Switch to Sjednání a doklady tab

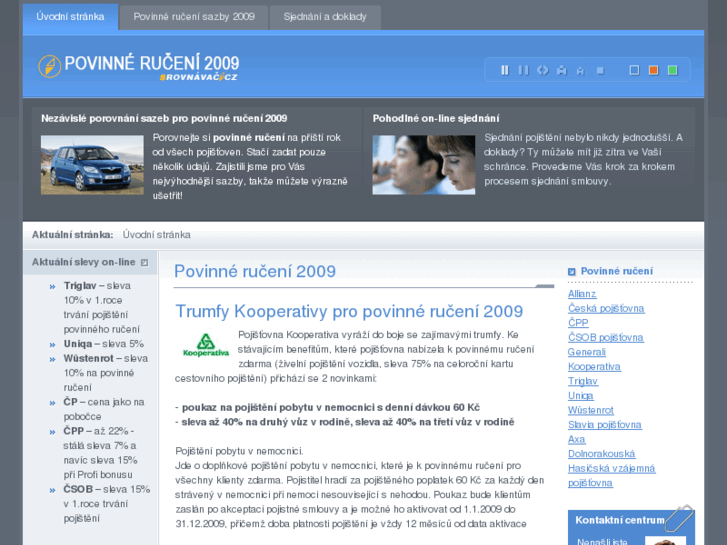(325, 17)
